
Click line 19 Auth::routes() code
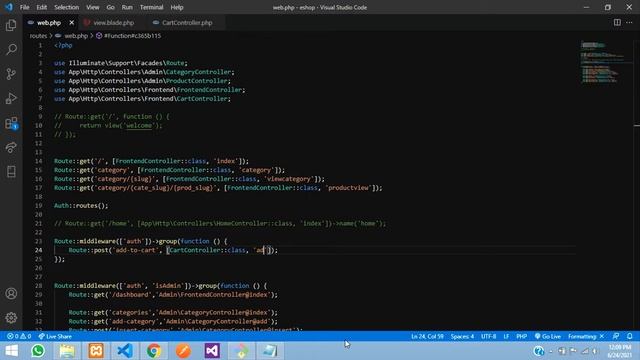81,206
